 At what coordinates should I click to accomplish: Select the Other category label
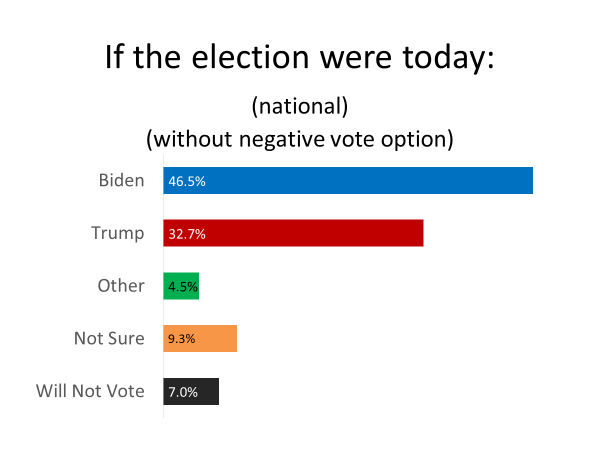pyautogui.click(x=121, y=286)
